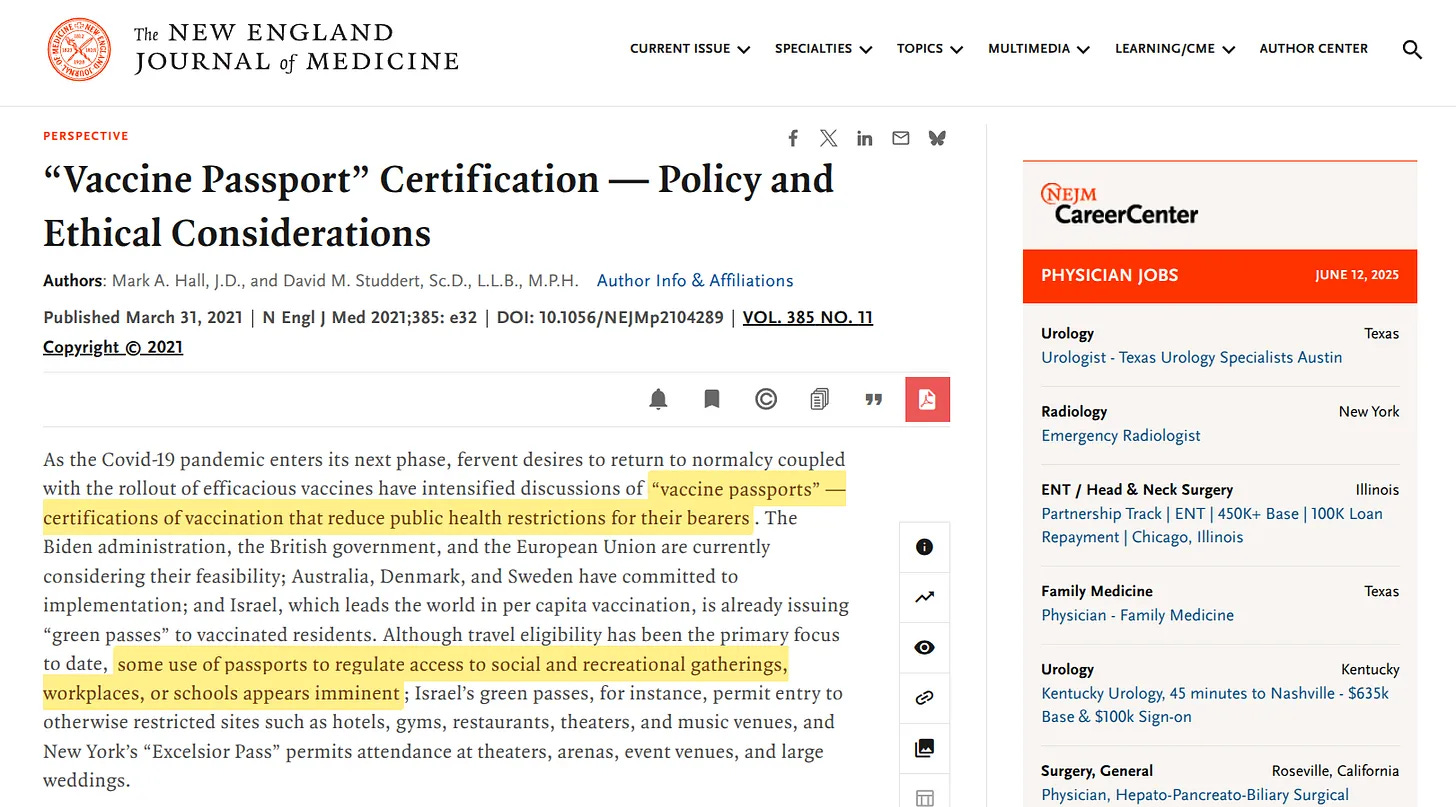
Task: Click the 'Published March 31, 2021' text
Action: click(x=143, y=318)
